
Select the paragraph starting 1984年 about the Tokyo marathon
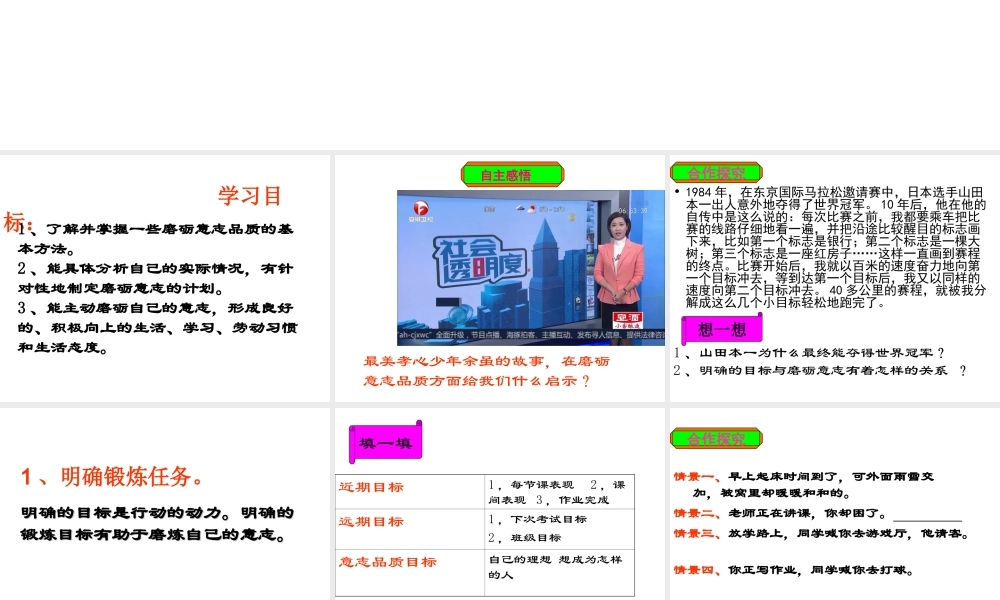click(835, 247)
